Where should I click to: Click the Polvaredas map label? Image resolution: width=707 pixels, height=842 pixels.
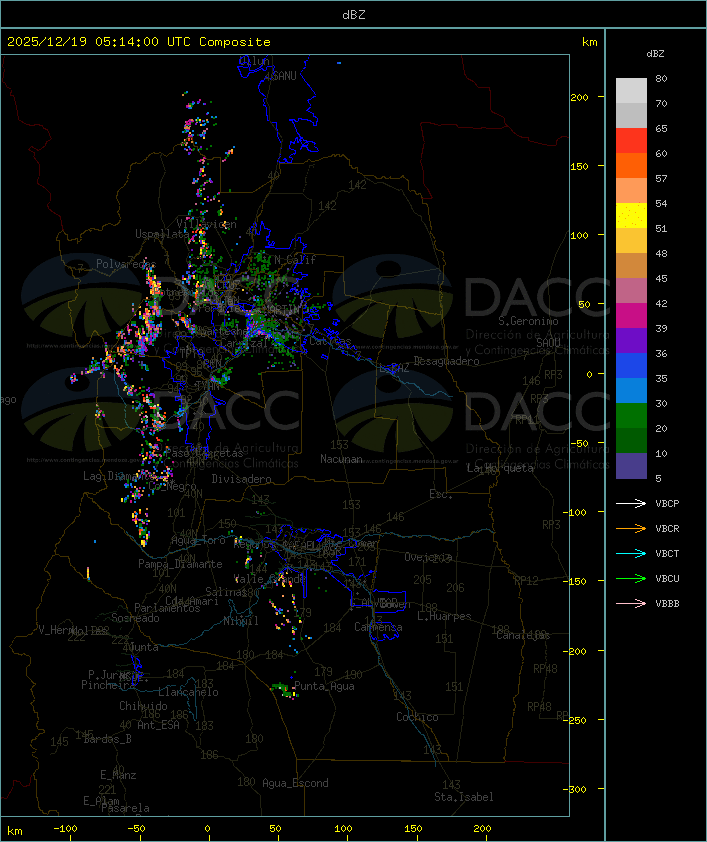coord(126,264)
